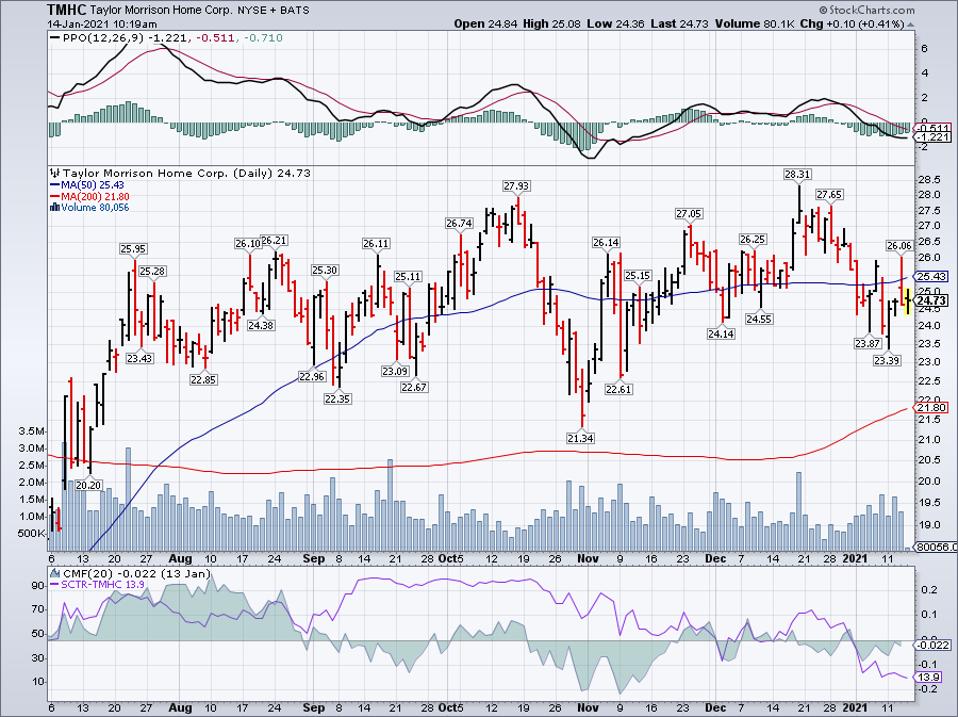
Task: Click the 27.05 price label
Action: pyautogui.click(x=689, y=214)
